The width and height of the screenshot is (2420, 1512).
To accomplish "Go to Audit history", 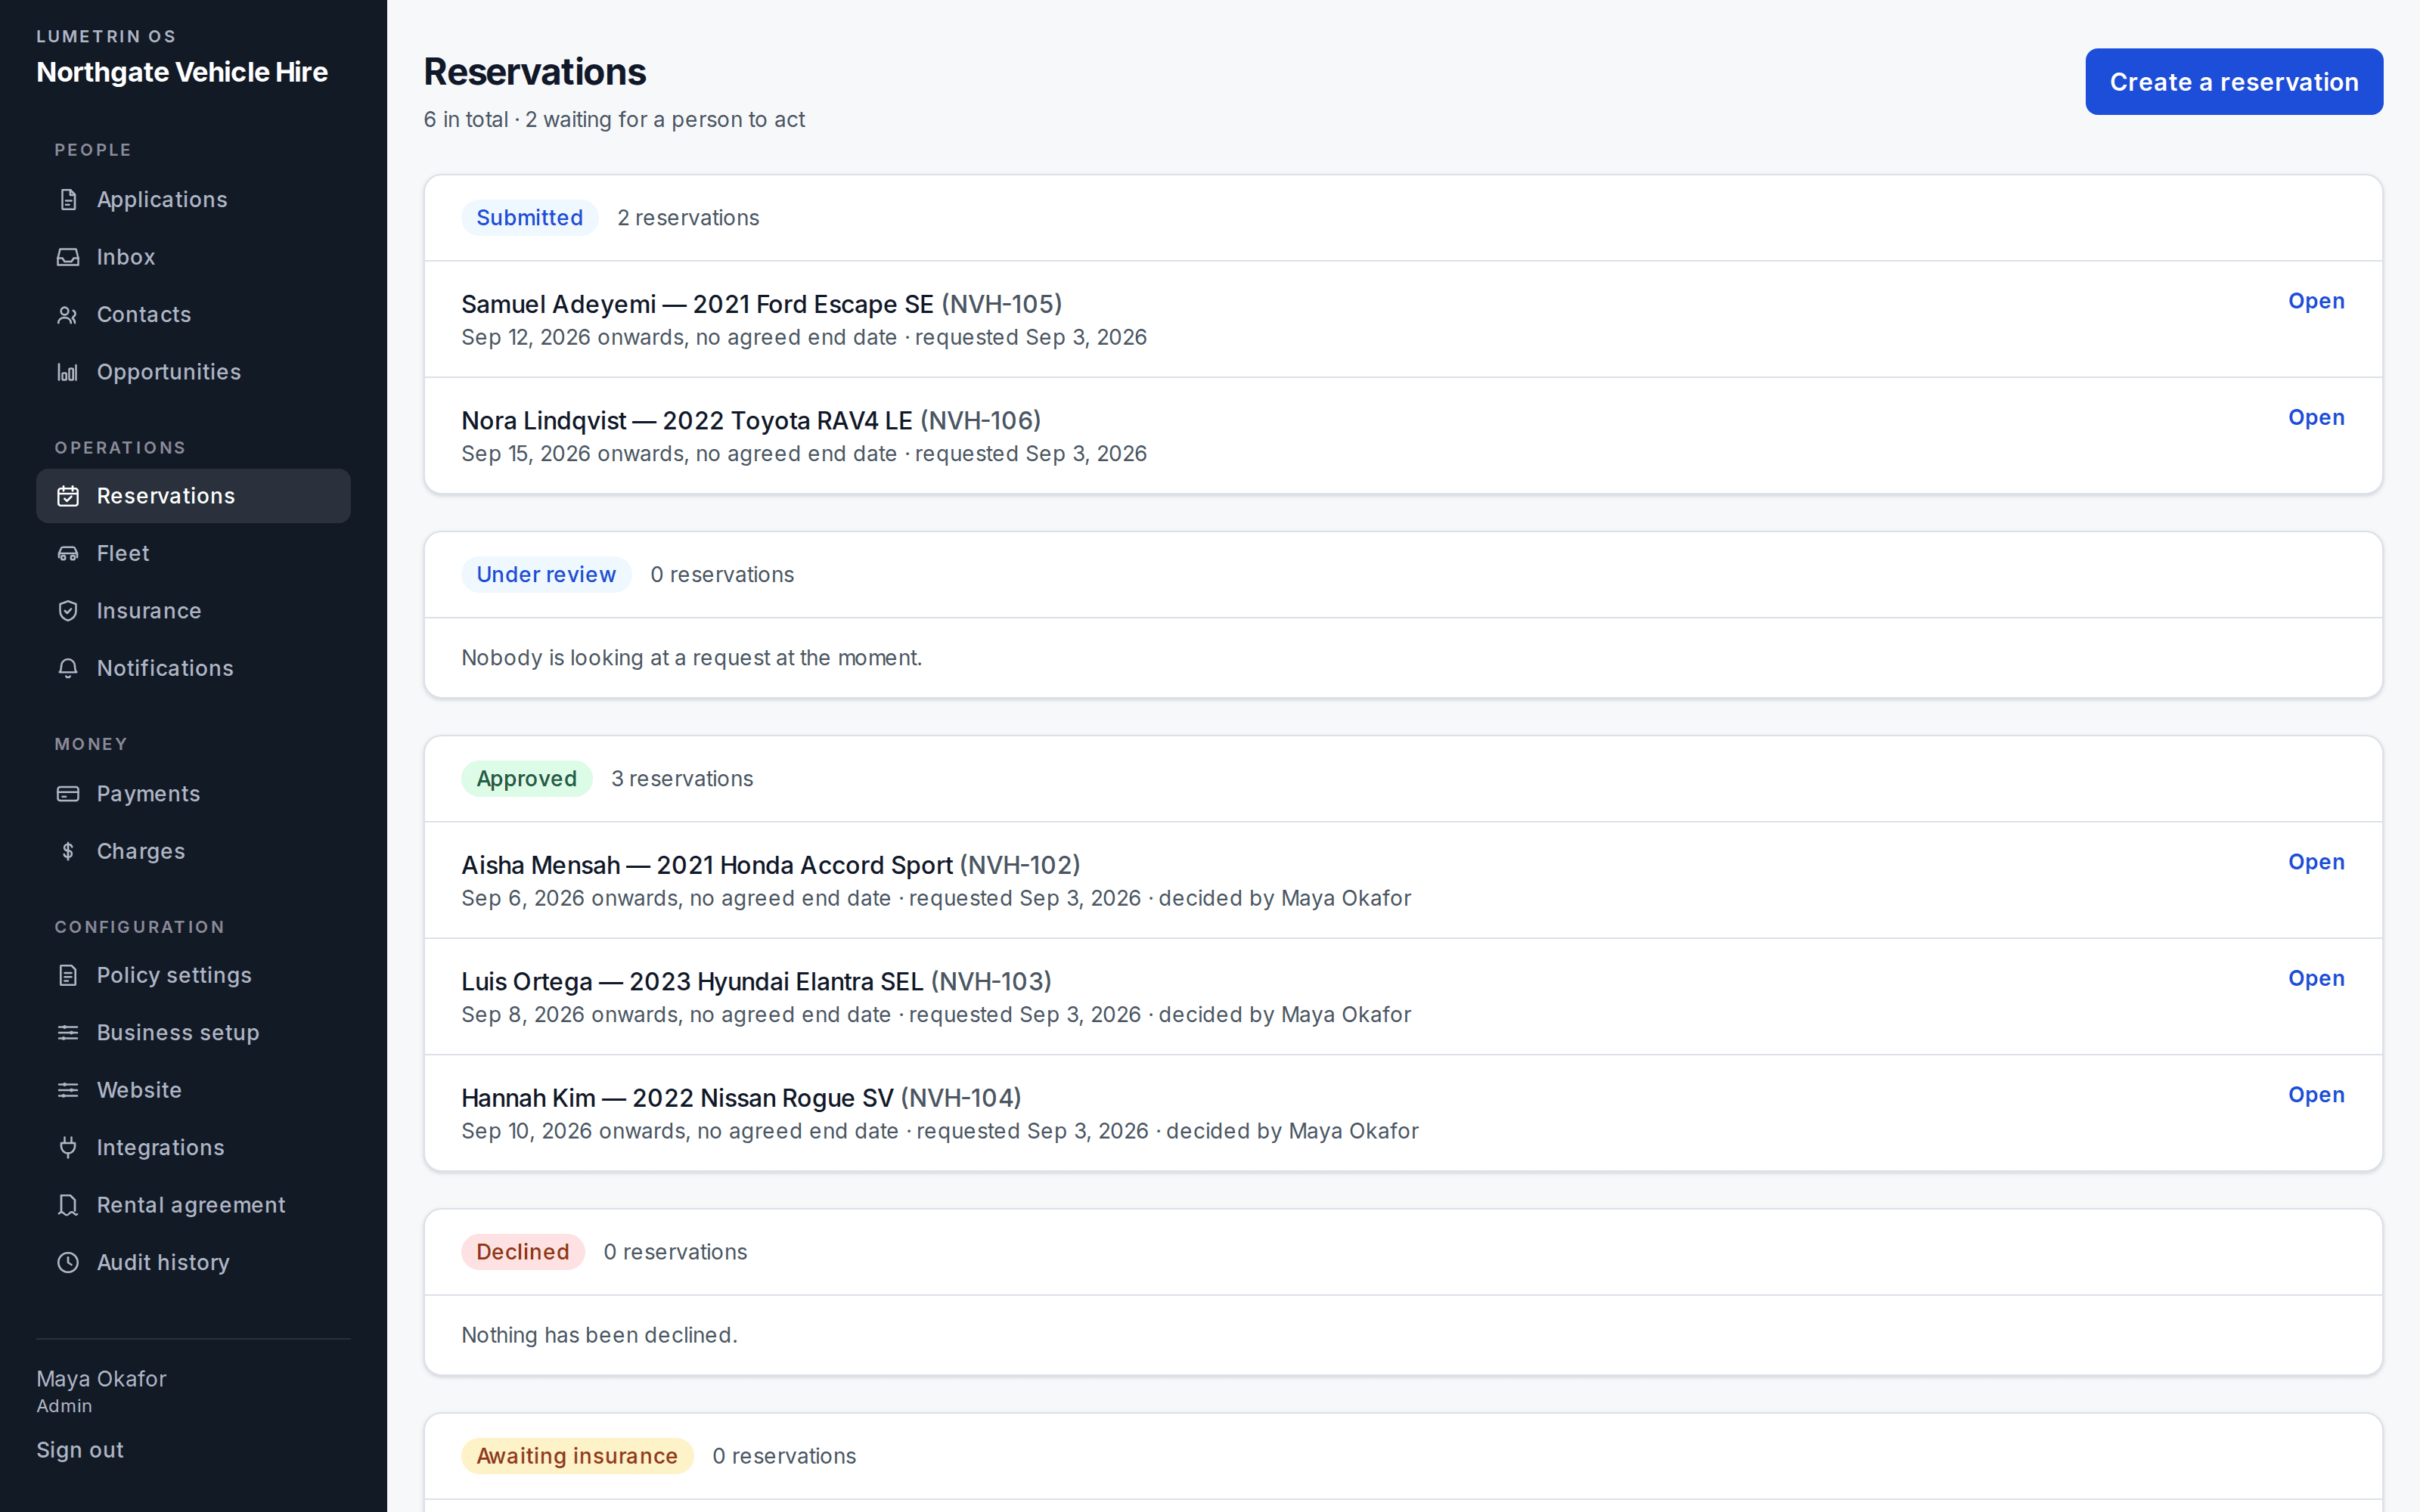I will pyautogui.click(x=193, y=1262).
